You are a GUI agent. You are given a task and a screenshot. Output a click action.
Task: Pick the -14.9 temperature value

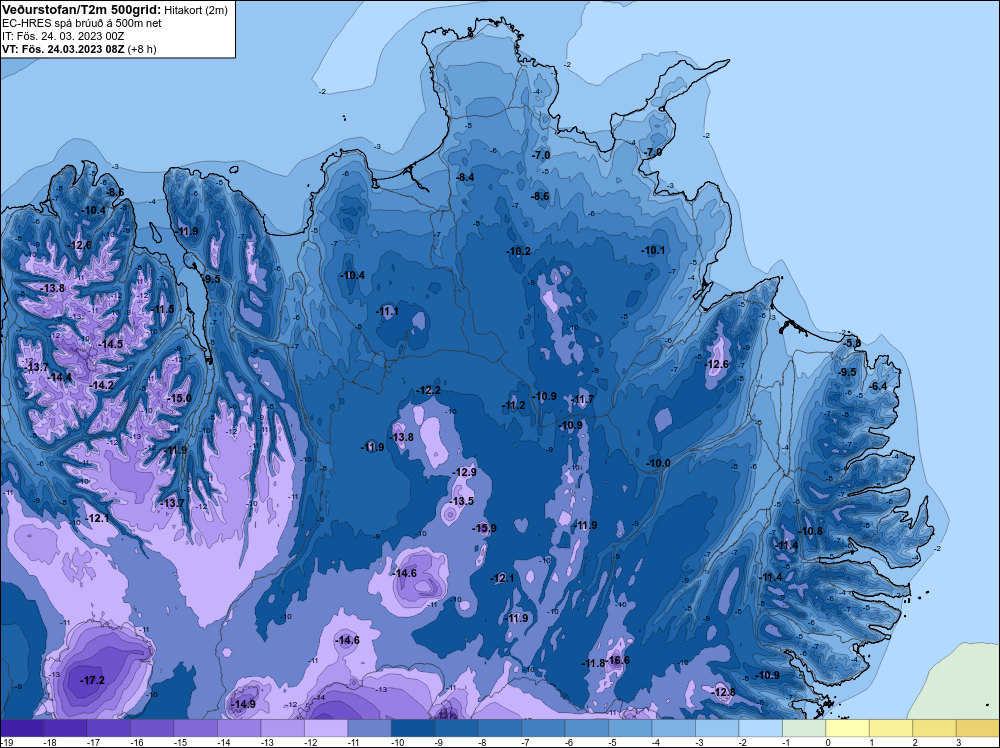point(244,704)
